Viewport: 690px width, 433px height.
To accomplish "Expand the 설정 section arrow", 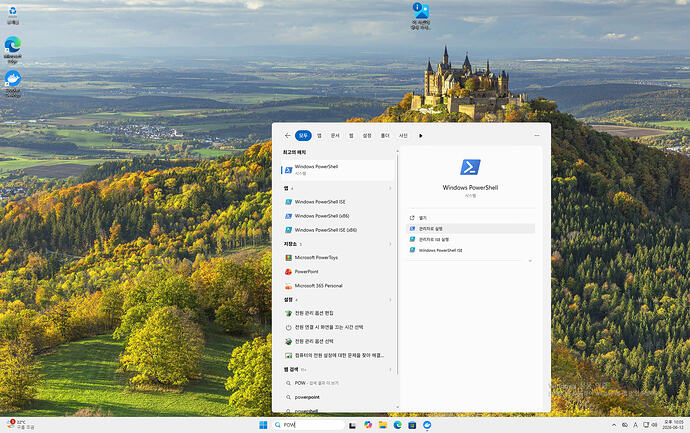I will pyautogui.click(x=390, y=300).
